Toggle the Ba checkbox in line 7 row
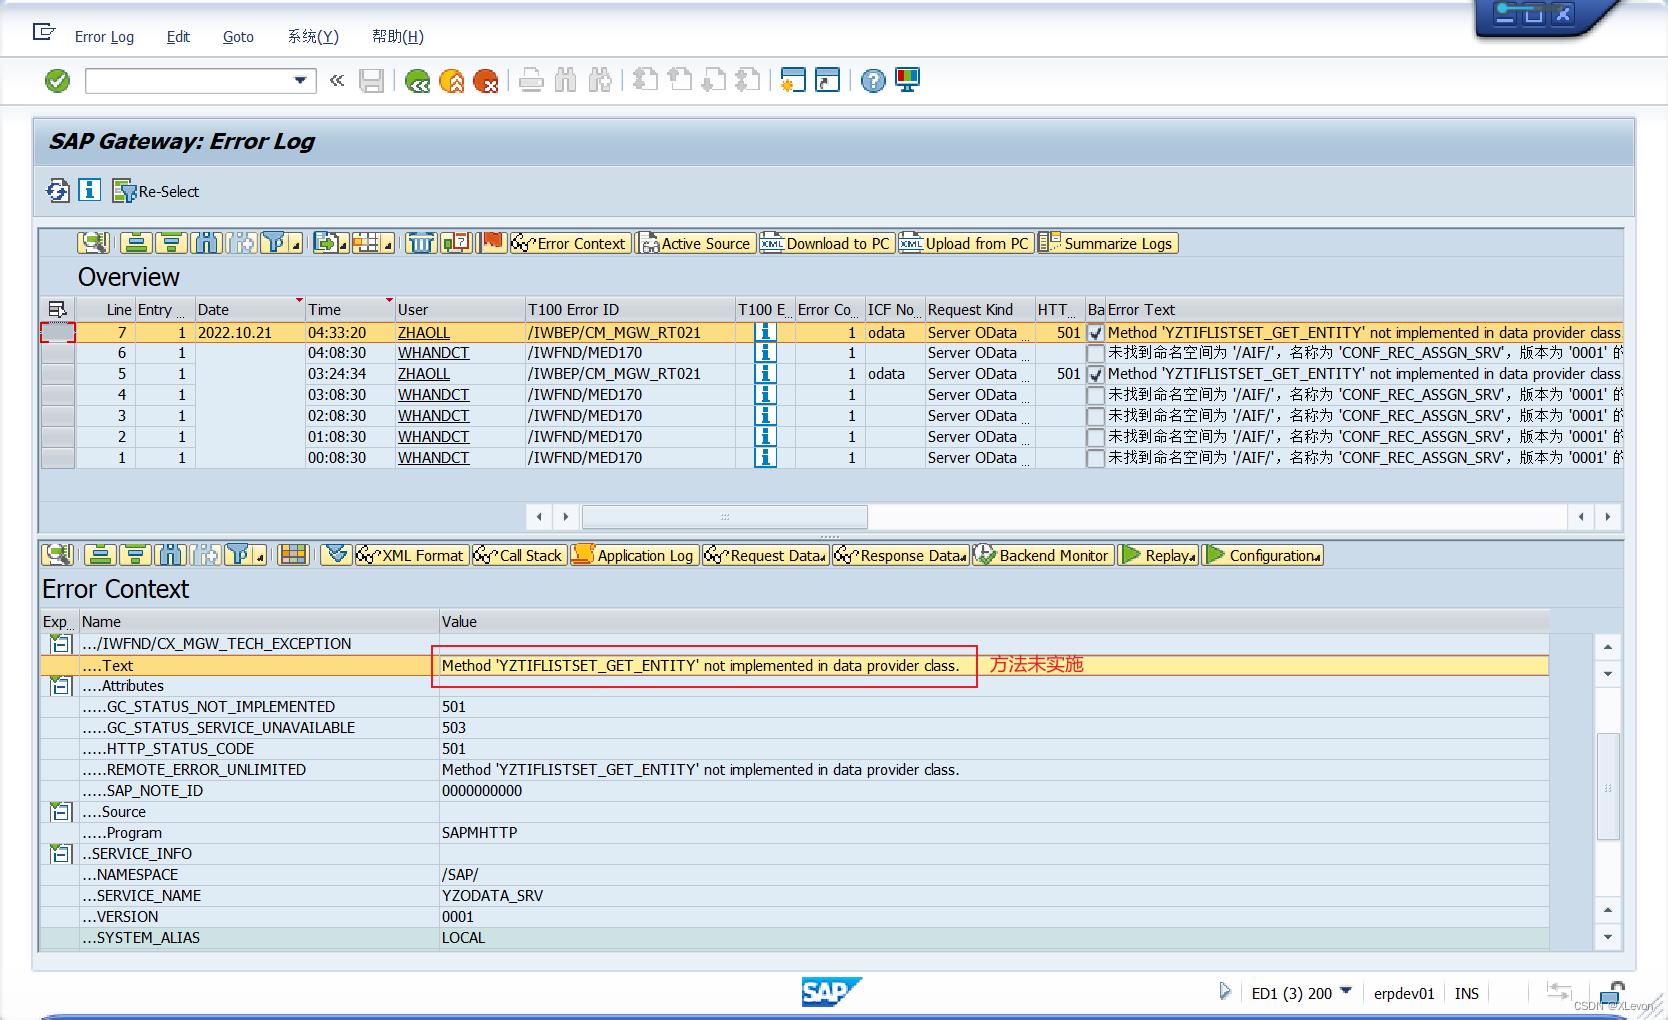1668x1020 pixels. [1096, 333]
